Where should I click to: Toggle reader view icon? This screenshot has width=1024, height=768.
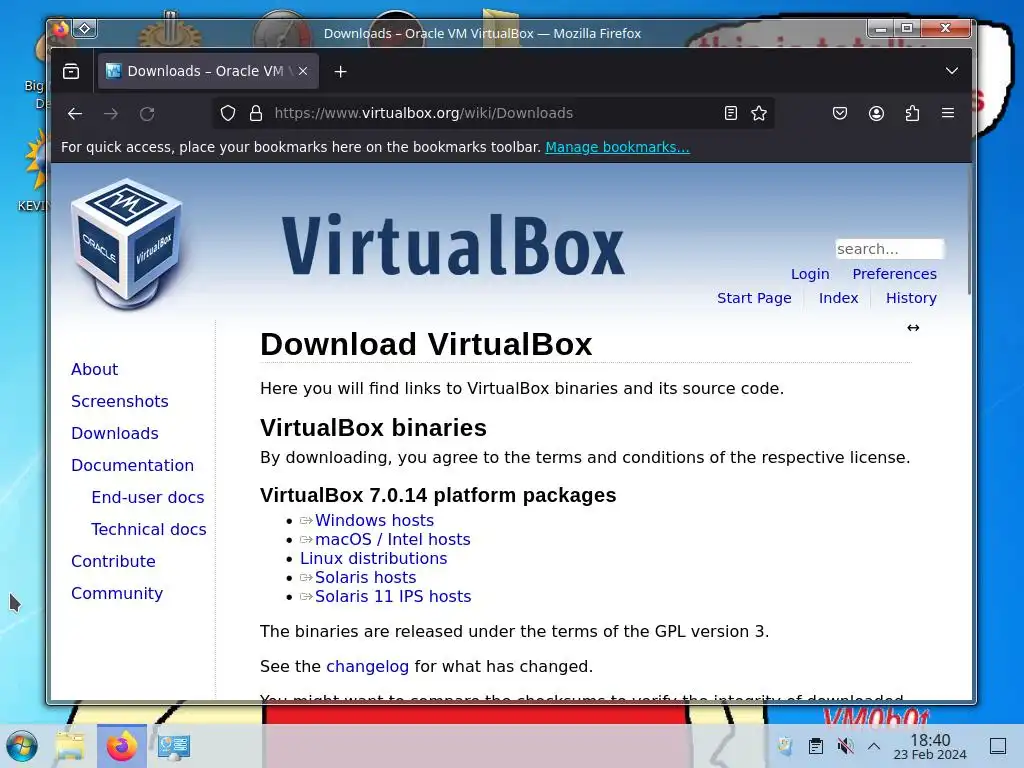[731, 113]
